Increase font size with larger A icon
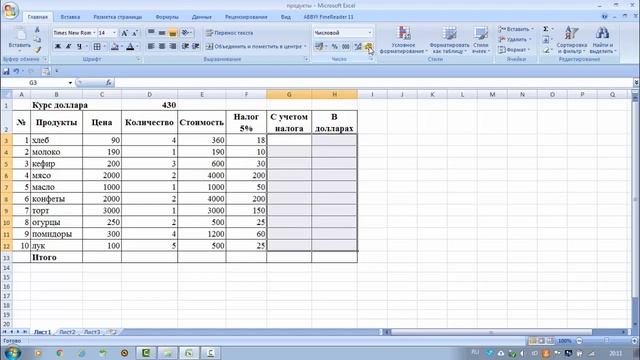 (x=124, y=33)
